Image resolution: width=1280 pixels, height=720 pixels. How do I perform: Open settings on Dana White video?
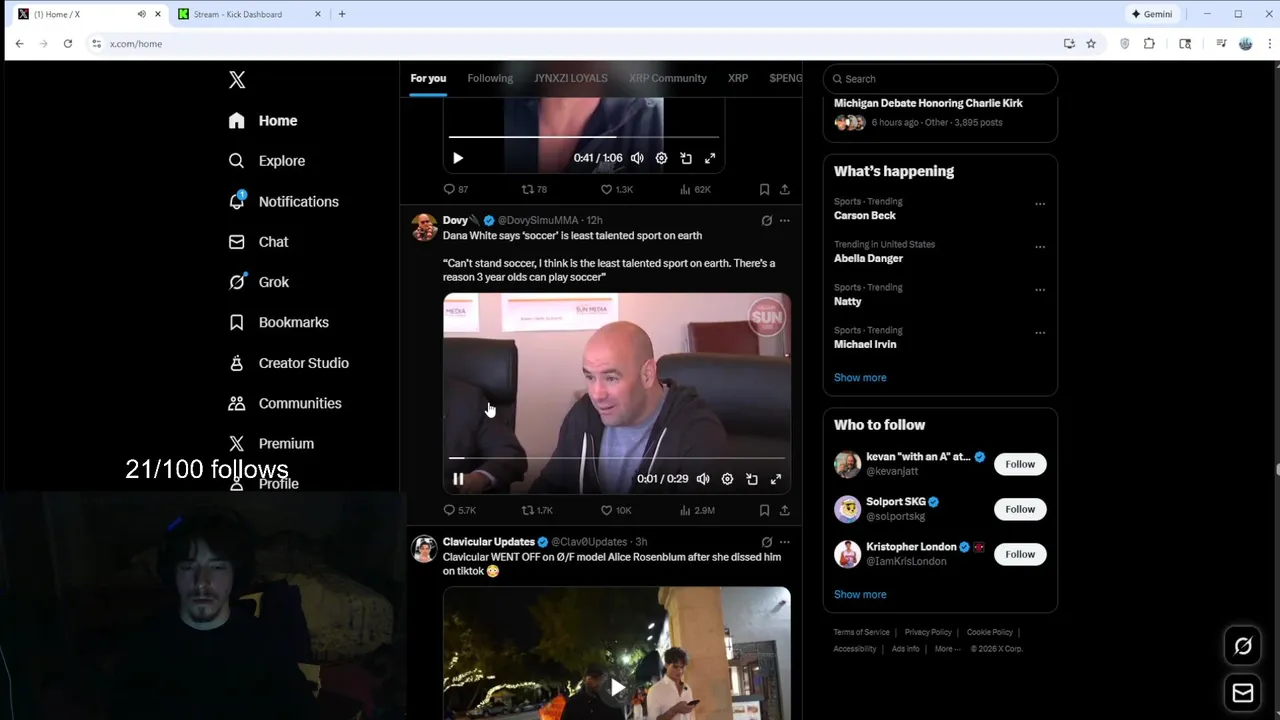pos(727,479)
